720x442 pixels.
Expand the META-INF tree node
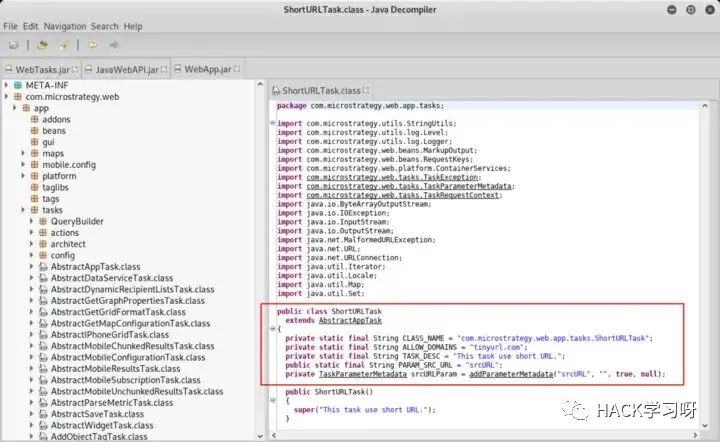pos(6,85)
